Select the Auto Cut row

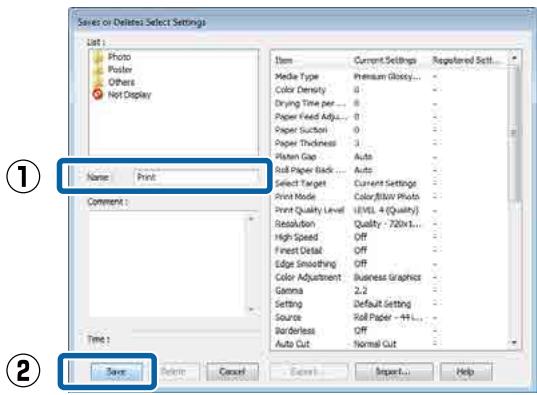click(x=390, y=344)
